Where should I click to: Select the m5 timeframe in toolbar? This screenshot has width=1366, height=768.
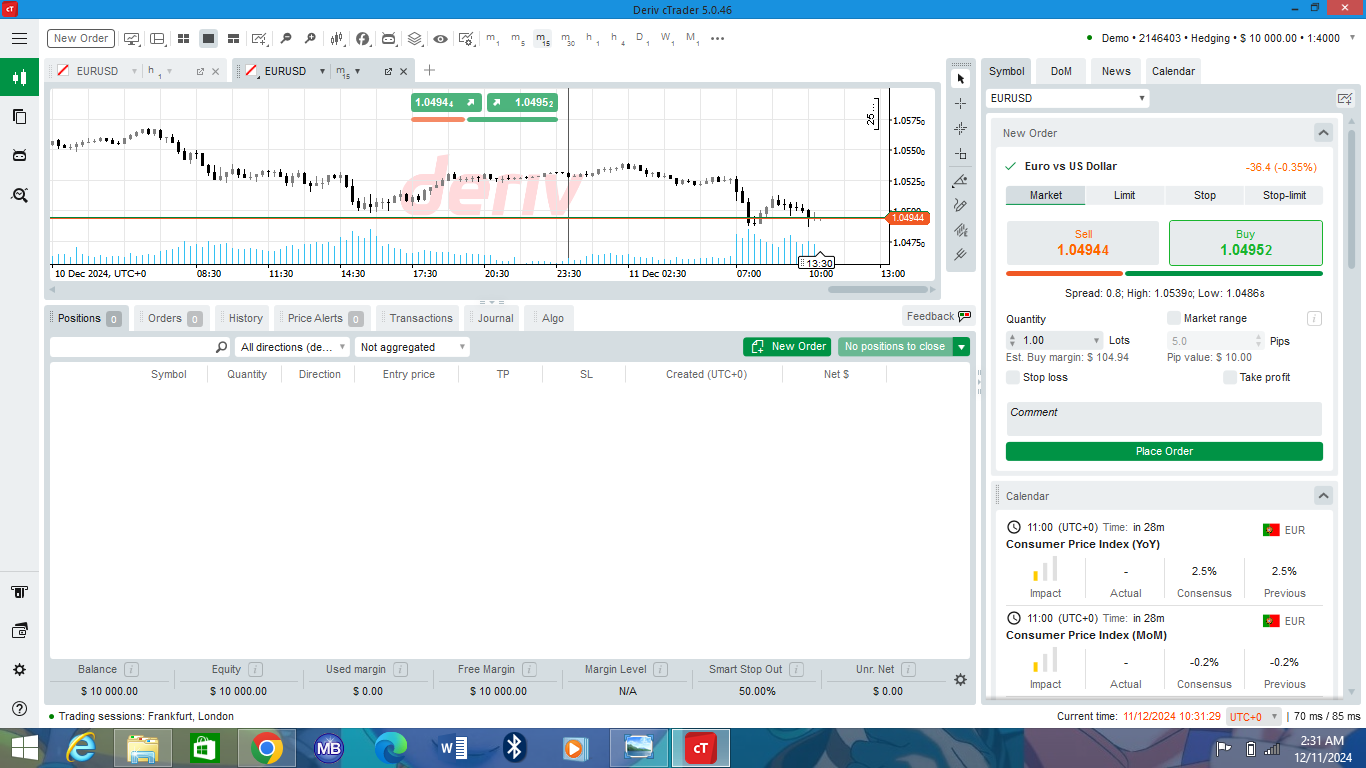pos(517,38)
